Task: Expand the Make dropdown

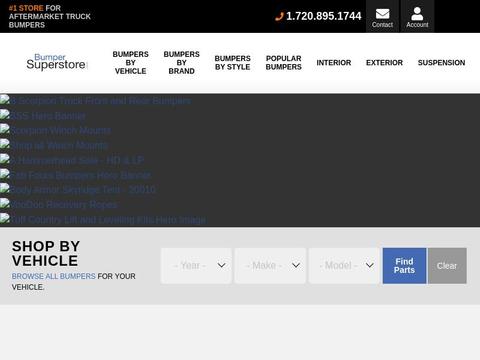Action: [270, 266]
